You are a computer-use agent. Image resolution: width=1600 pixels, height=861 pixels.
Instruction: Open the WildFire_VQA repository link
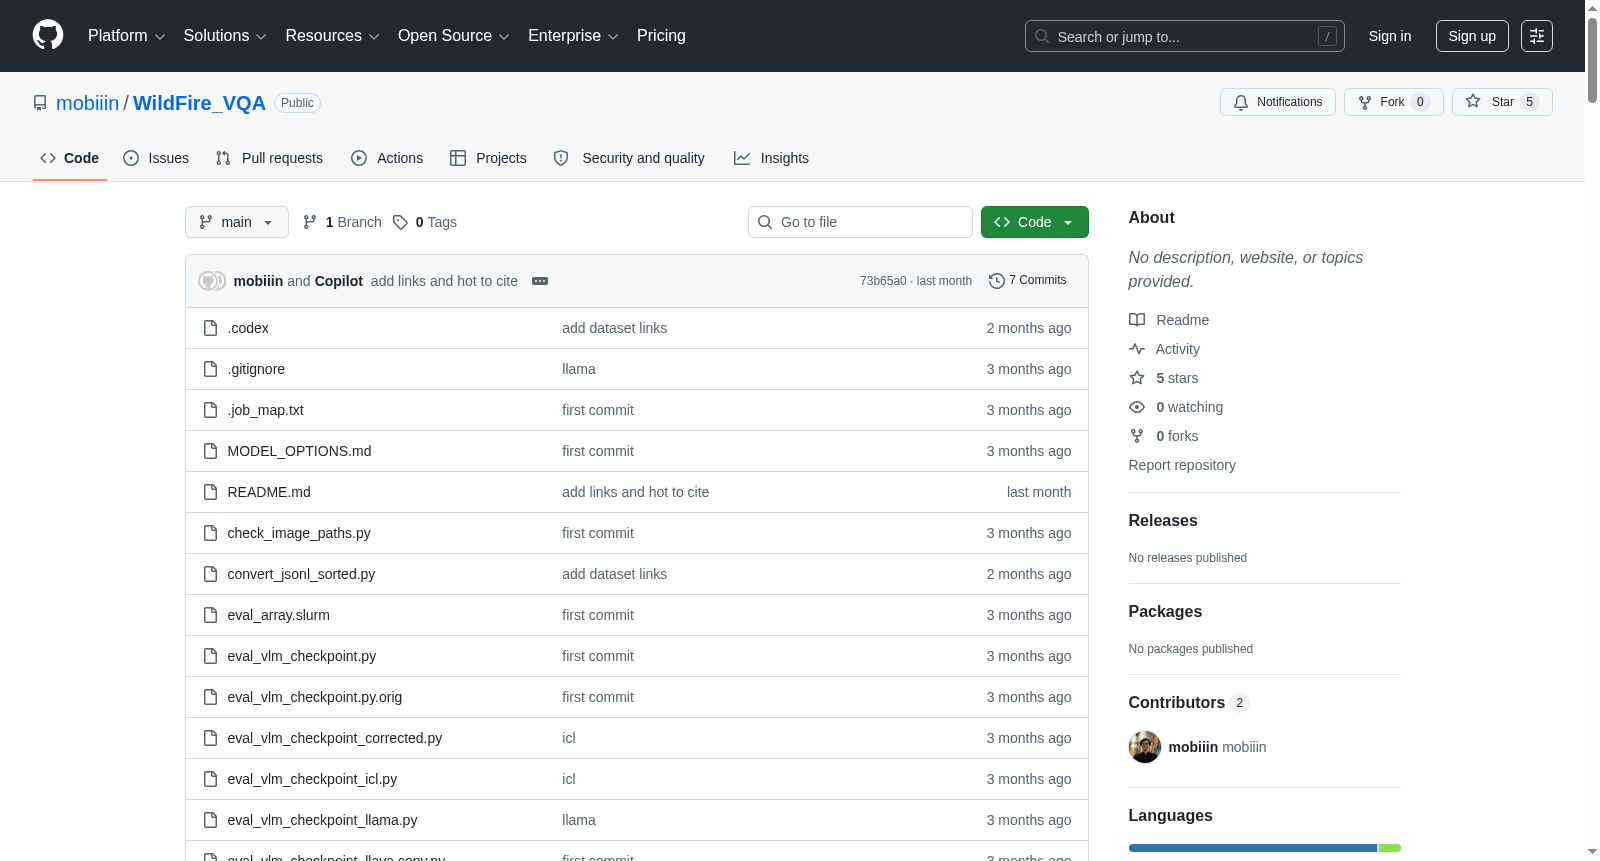199,103
